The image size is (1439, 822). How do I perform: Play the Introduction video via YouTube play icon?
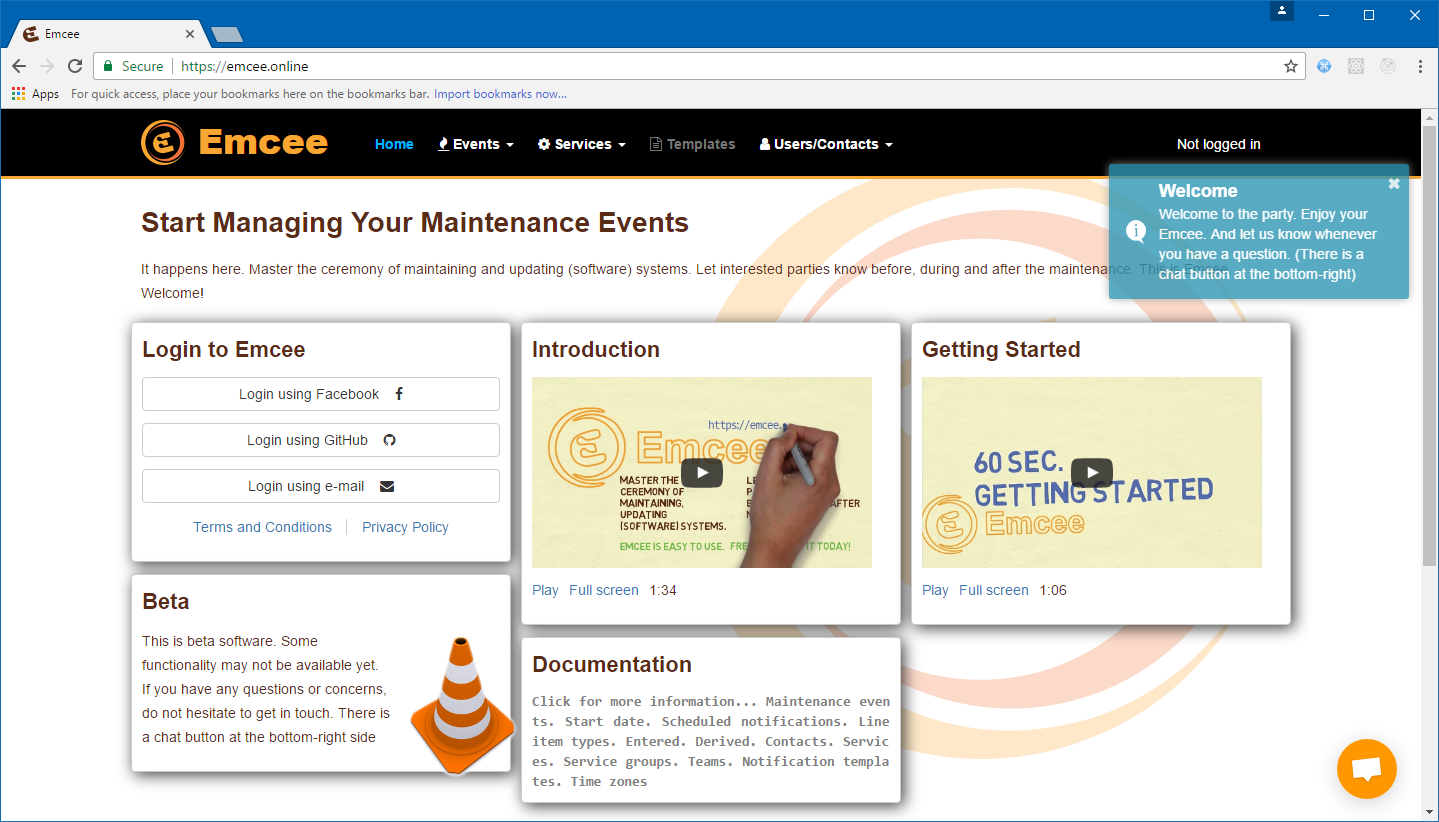[702, 472]
